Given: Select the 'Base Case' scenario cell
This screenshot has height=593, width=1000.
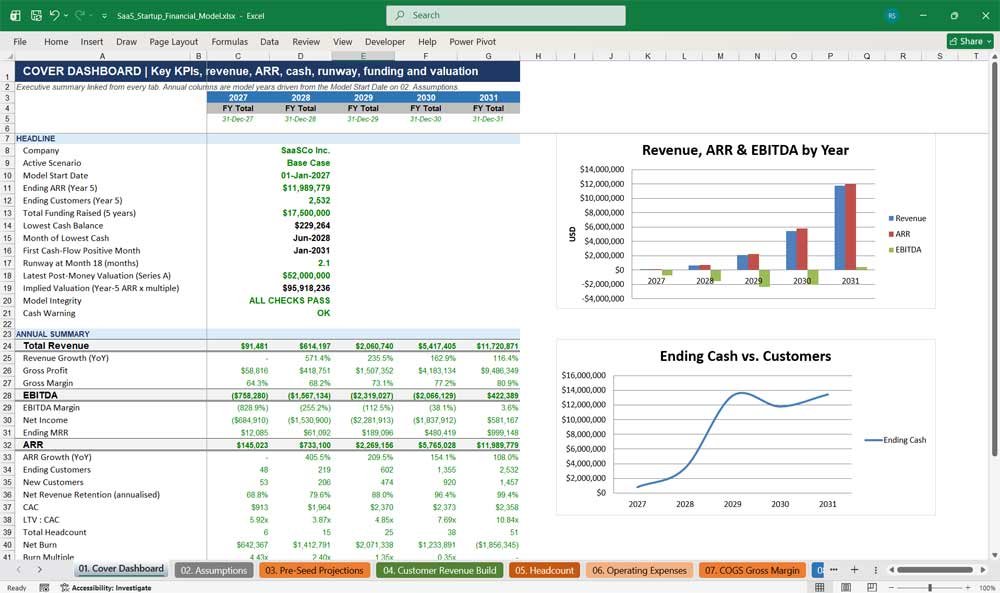Looking at the screenshot, I should pyautogui.click(x=301, y=163).
